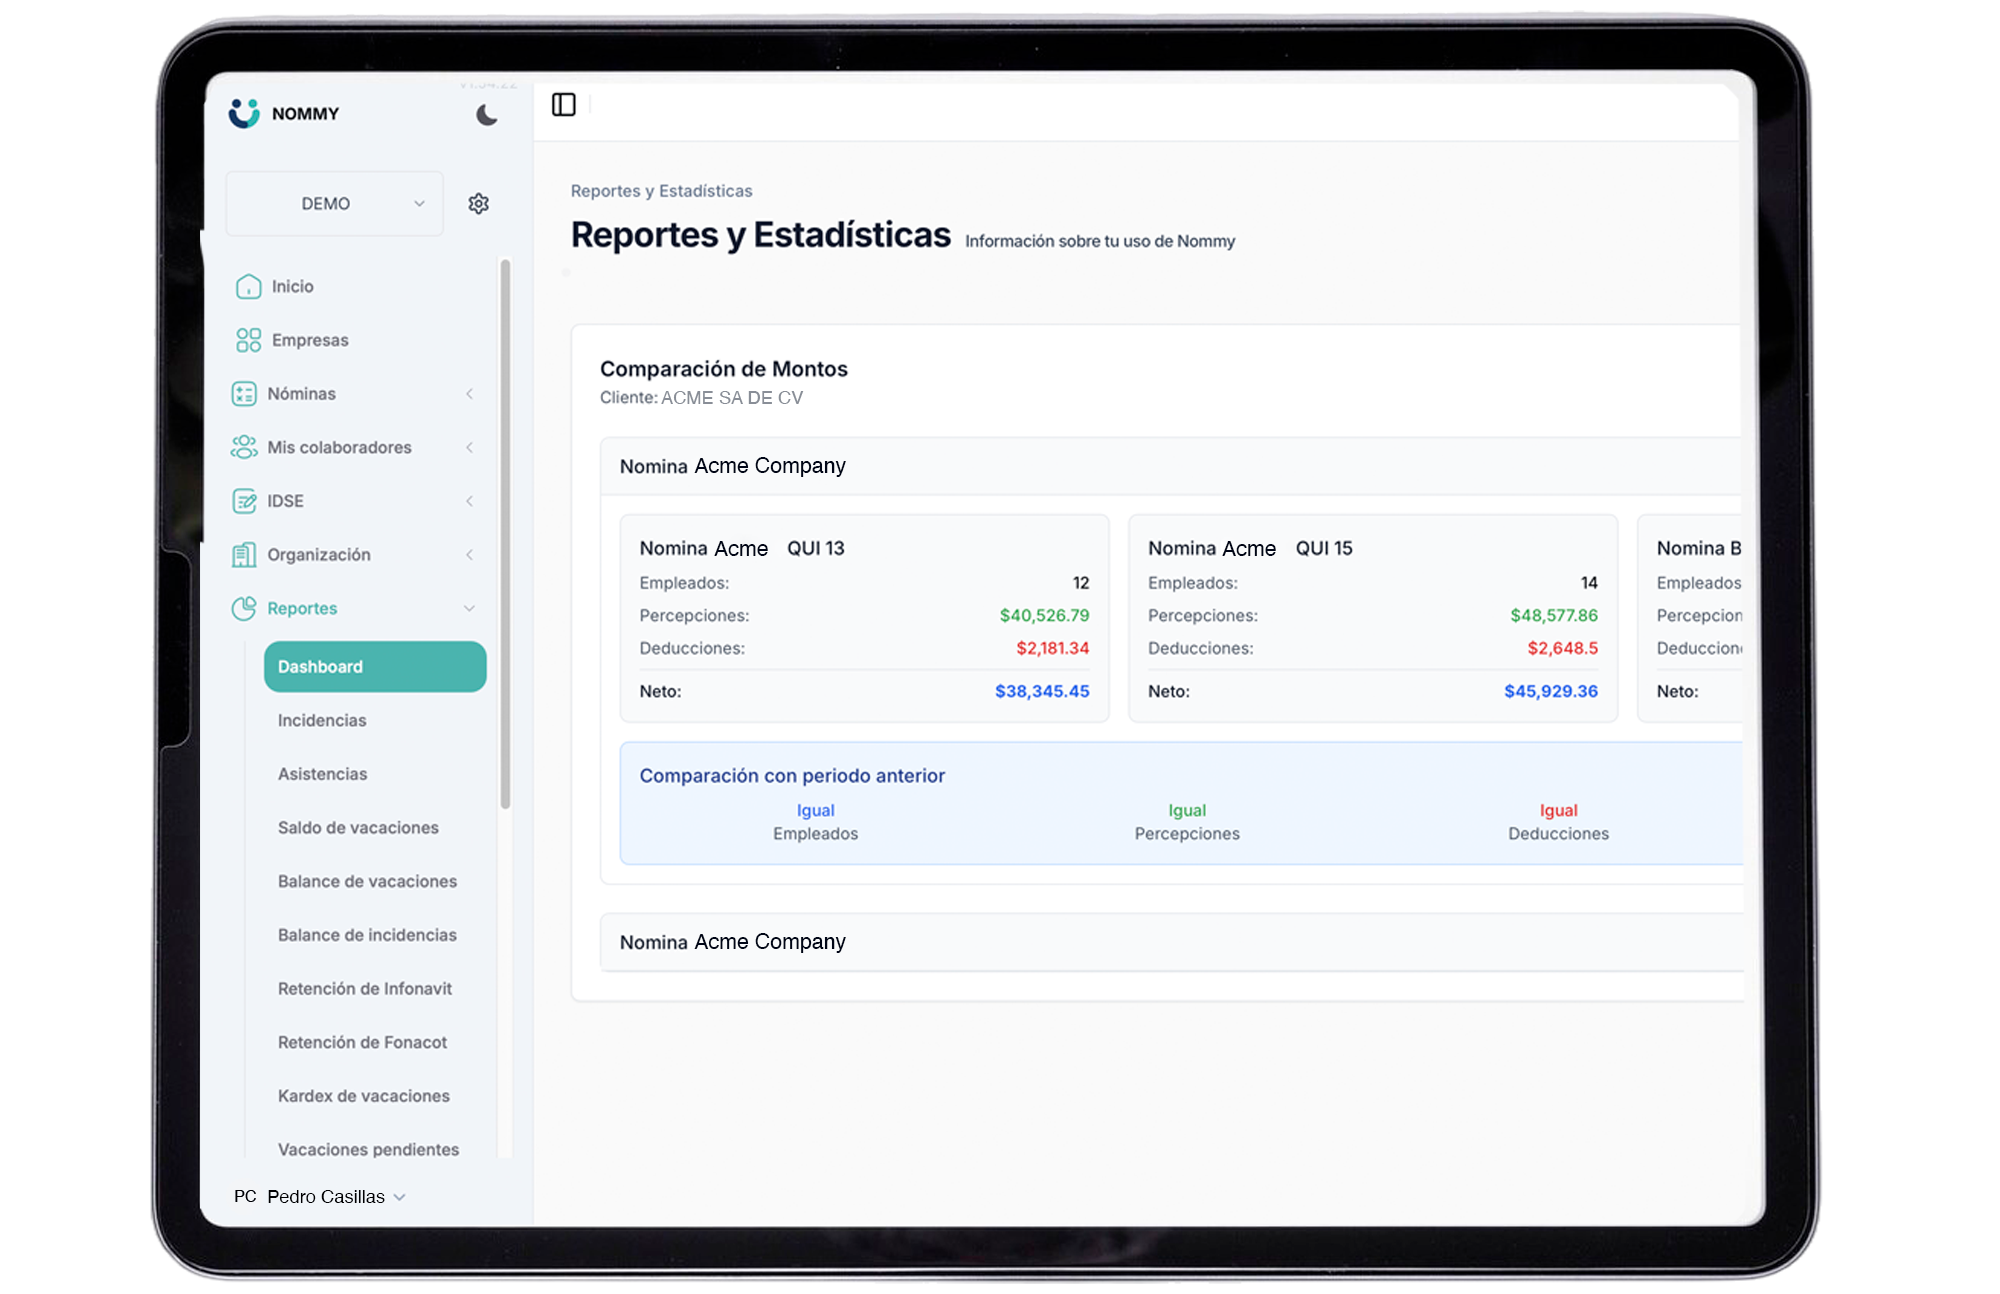
Task: Toggle dark mode moon icon
Action: pos(486,115)
